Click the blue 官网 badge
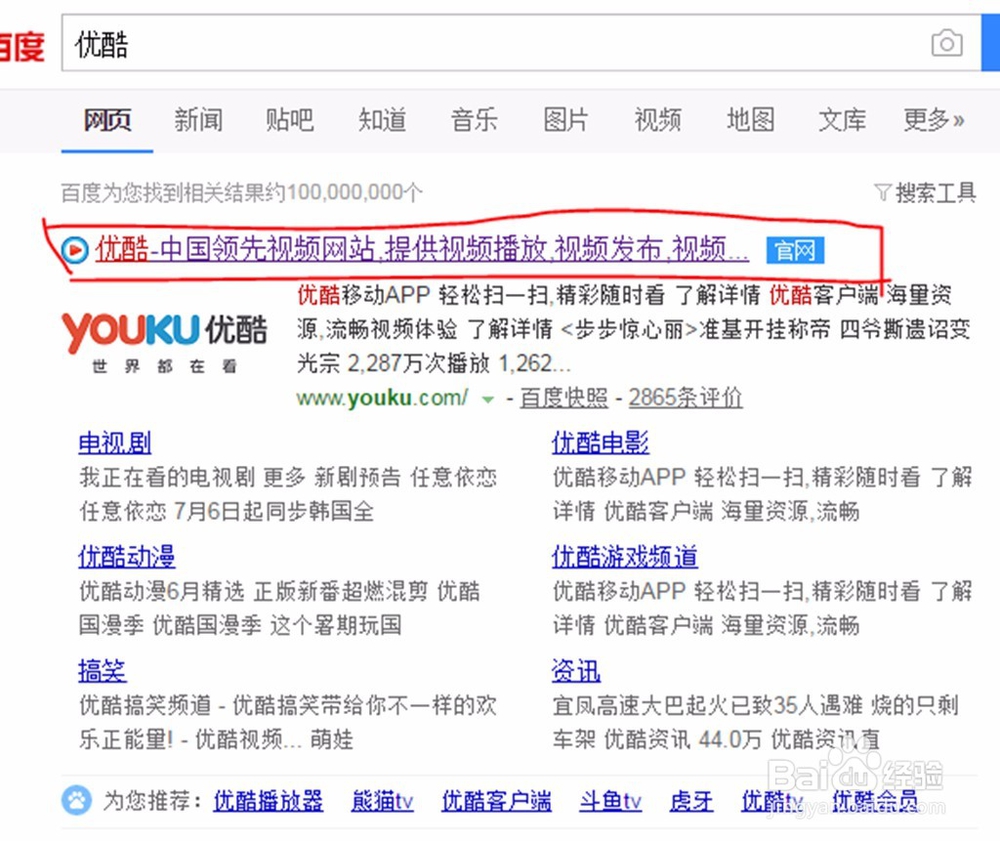 pyautogui.click(x=795, y=250)
